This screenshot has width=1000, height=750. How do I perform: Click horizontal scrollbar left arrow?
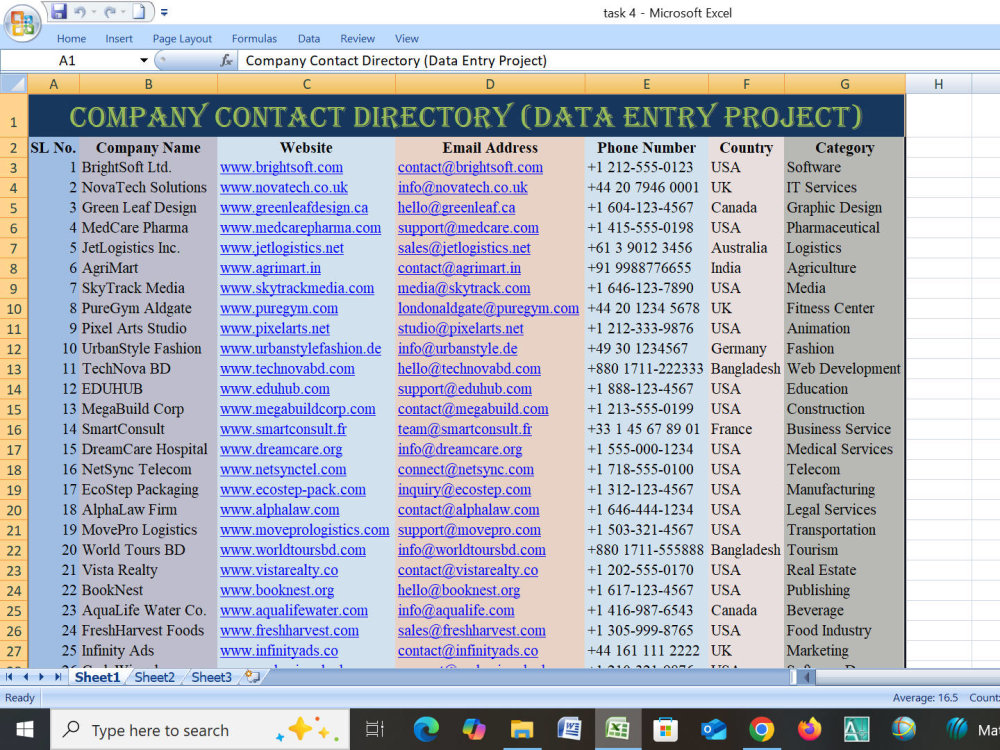[x=807, y=677]
